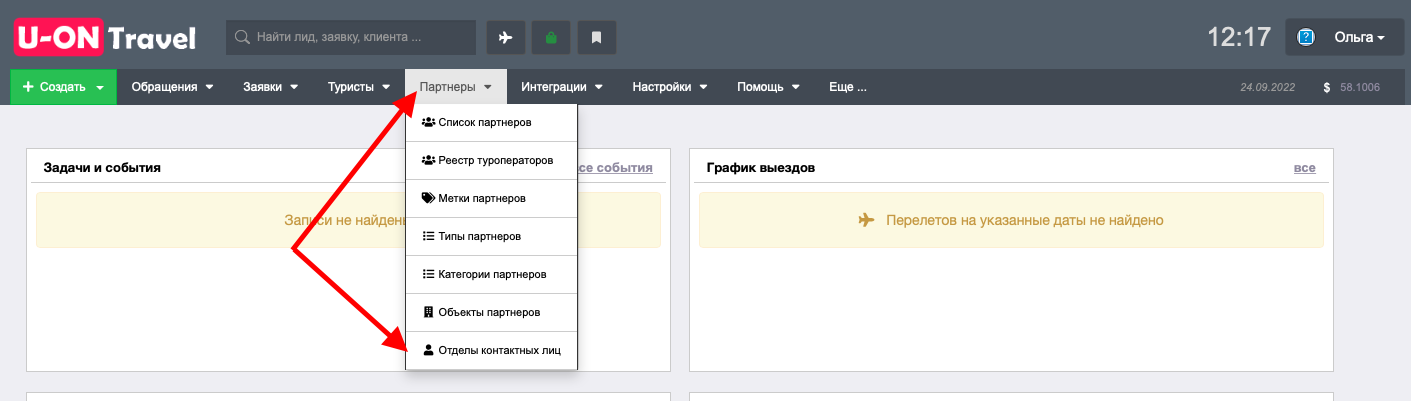Click the people icon beside Реестр туроператоров
Viewport: 1411px width, 401px height.
pyautogui.click(x=428, y=160)
